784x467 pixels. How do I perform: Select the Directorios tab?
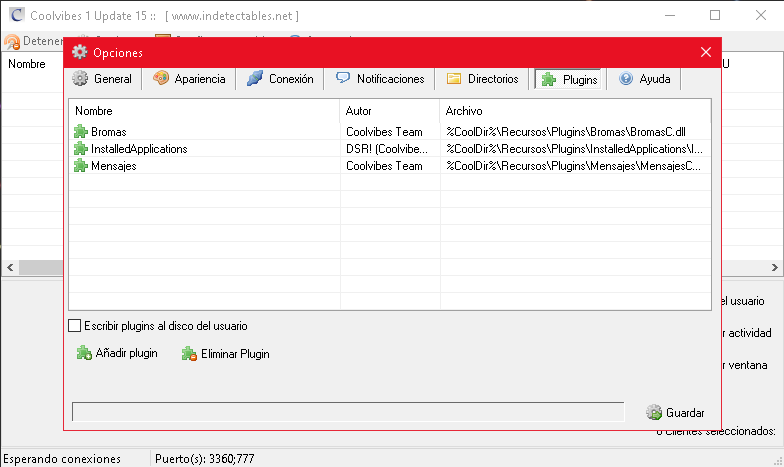click(482, 79)
